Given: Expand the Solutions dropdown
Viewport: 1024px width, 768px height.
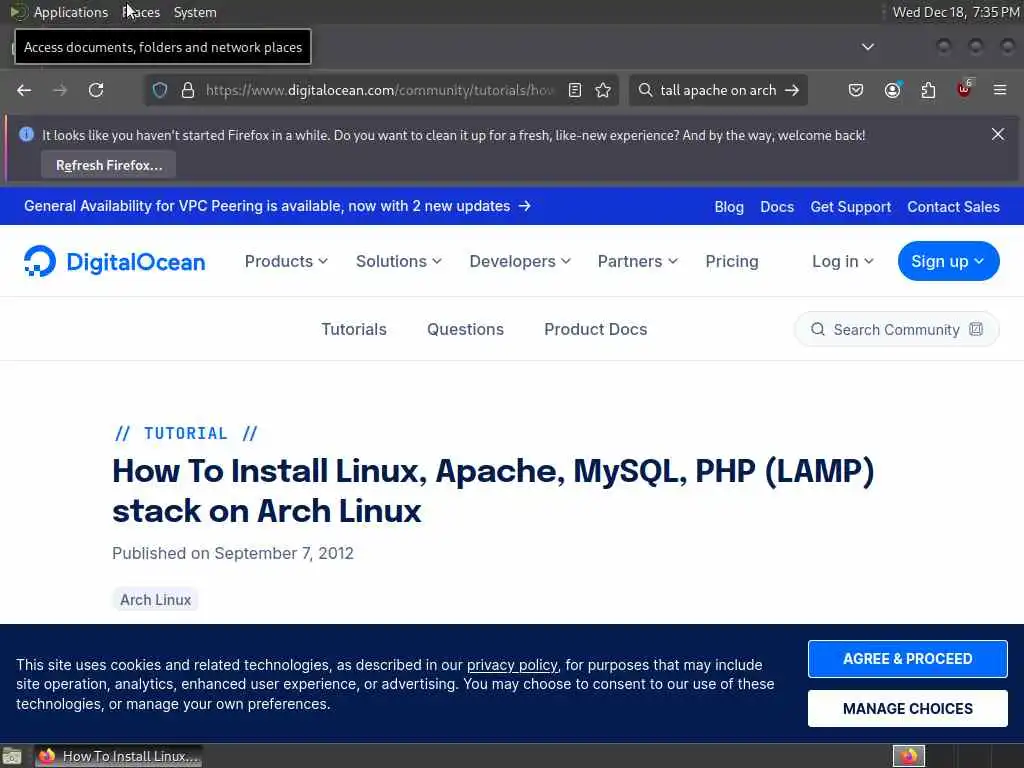Looking at the screenshot, I should coord(398,261).
